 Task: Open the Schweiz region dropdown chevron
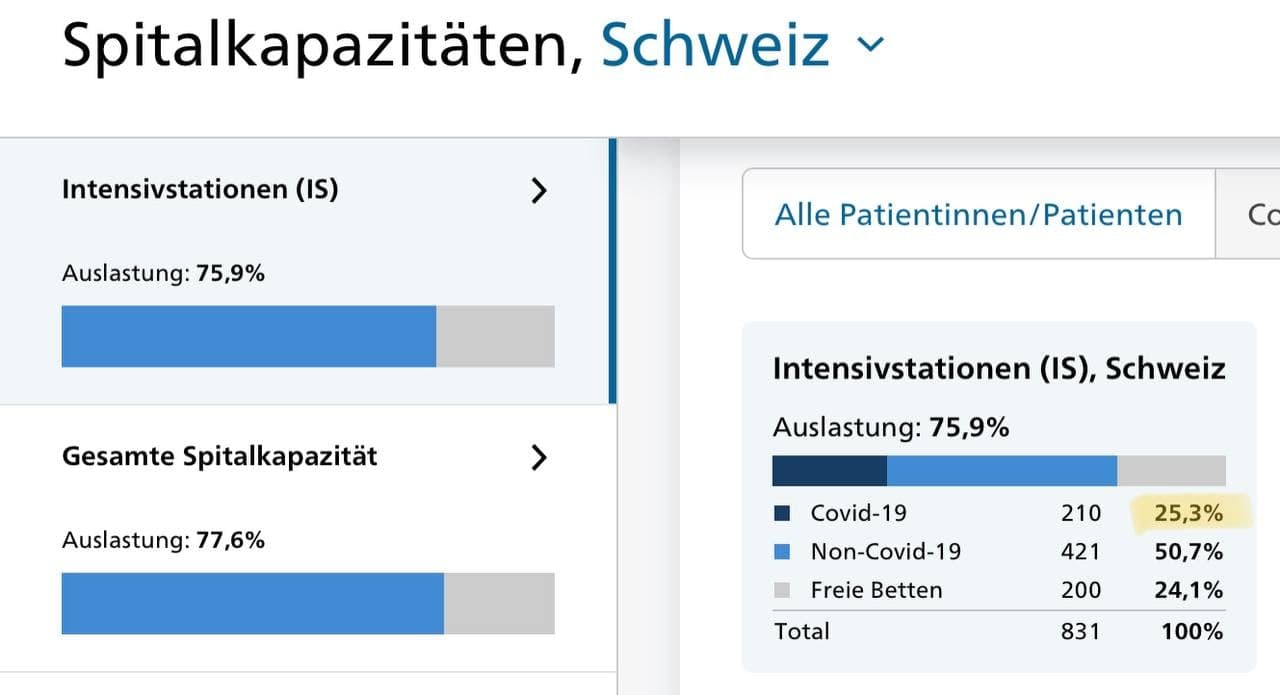(x=871, y=45)
